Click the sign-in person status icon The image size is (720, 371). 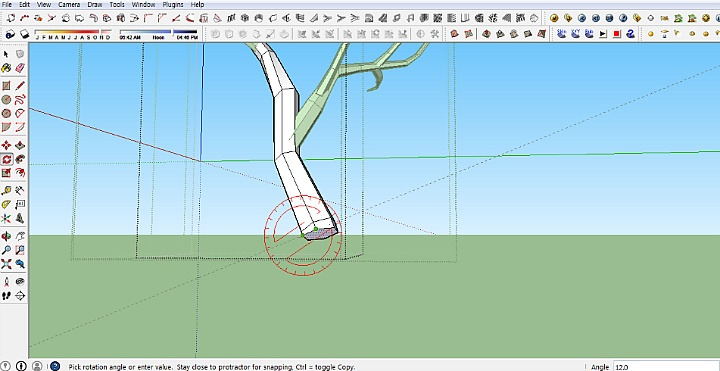tap(37, 366)
